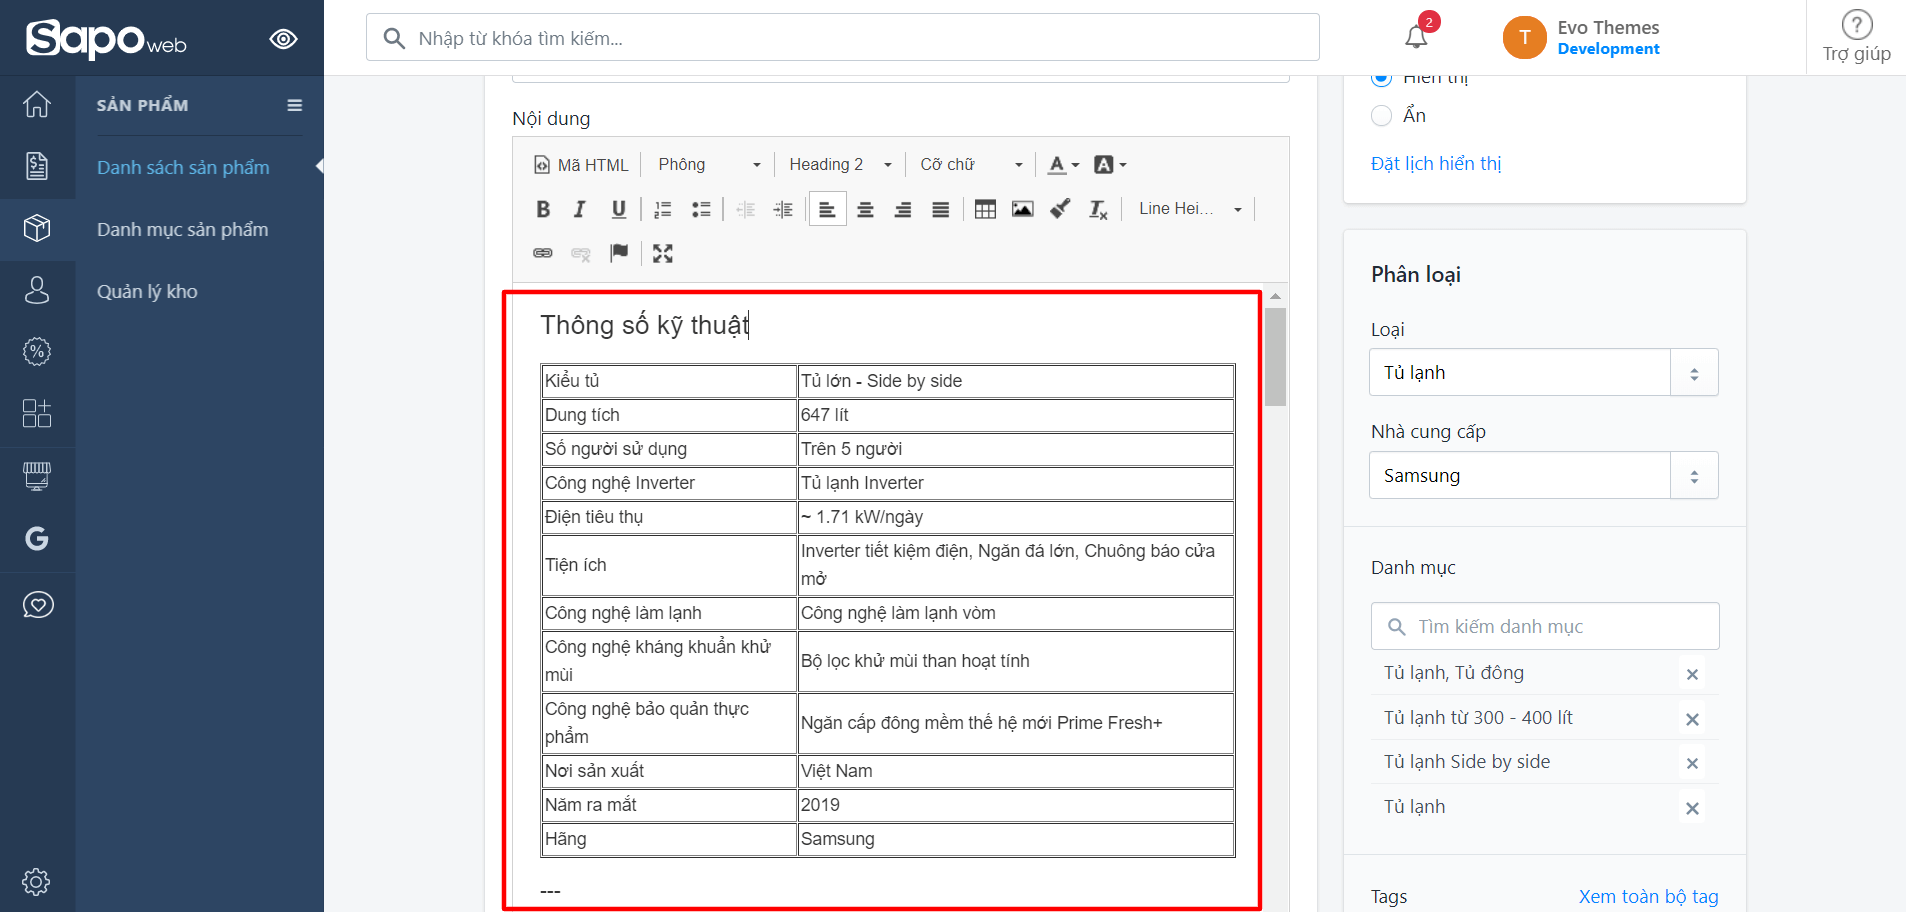Viewport: 1906px width, 912px height.
Task: Insert a table using the table icon
Action: (985, 209)
